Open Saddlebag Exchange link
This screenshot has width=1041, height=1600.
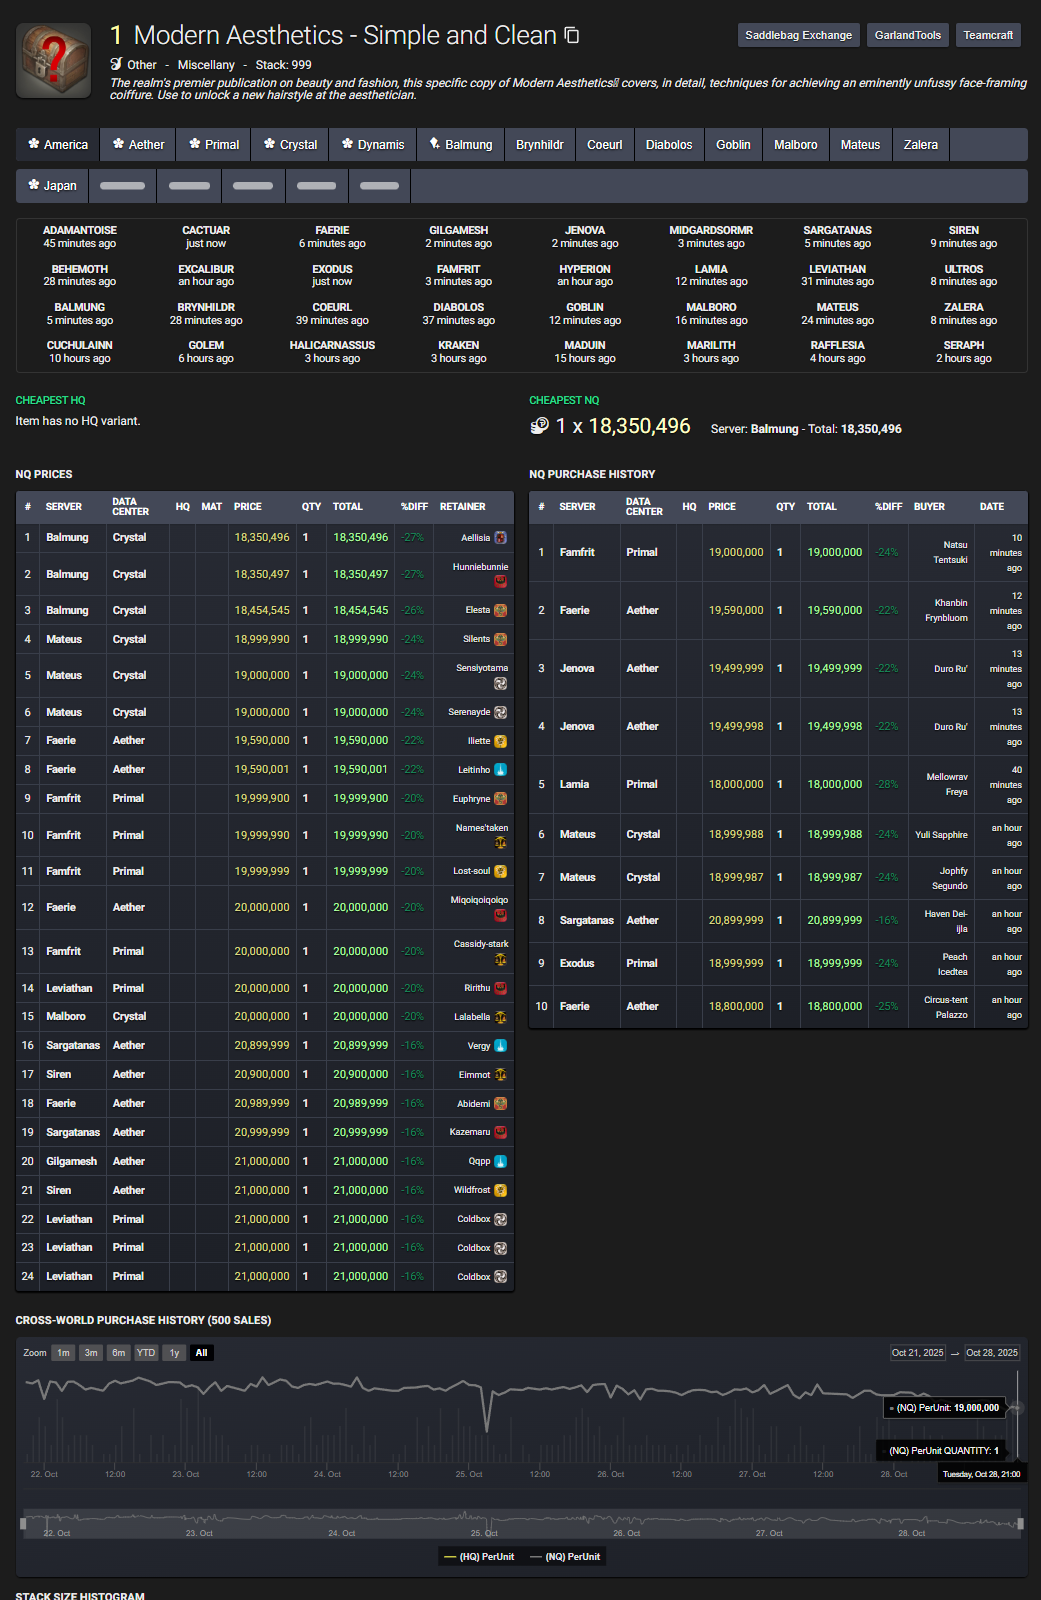coord(799,35)
